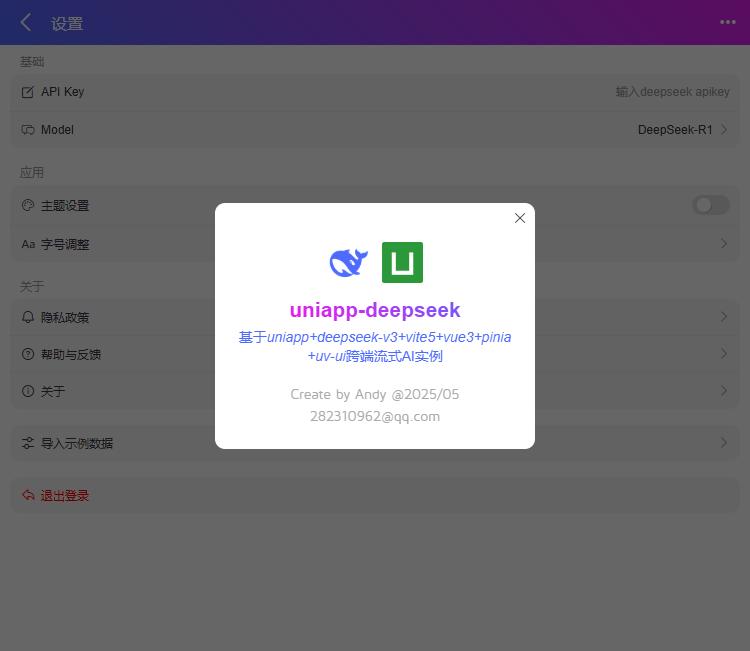Image resolution: width=750 pixels, height=651 pixels.
Task: Click the 基础 section header
Action: point(32,62)
